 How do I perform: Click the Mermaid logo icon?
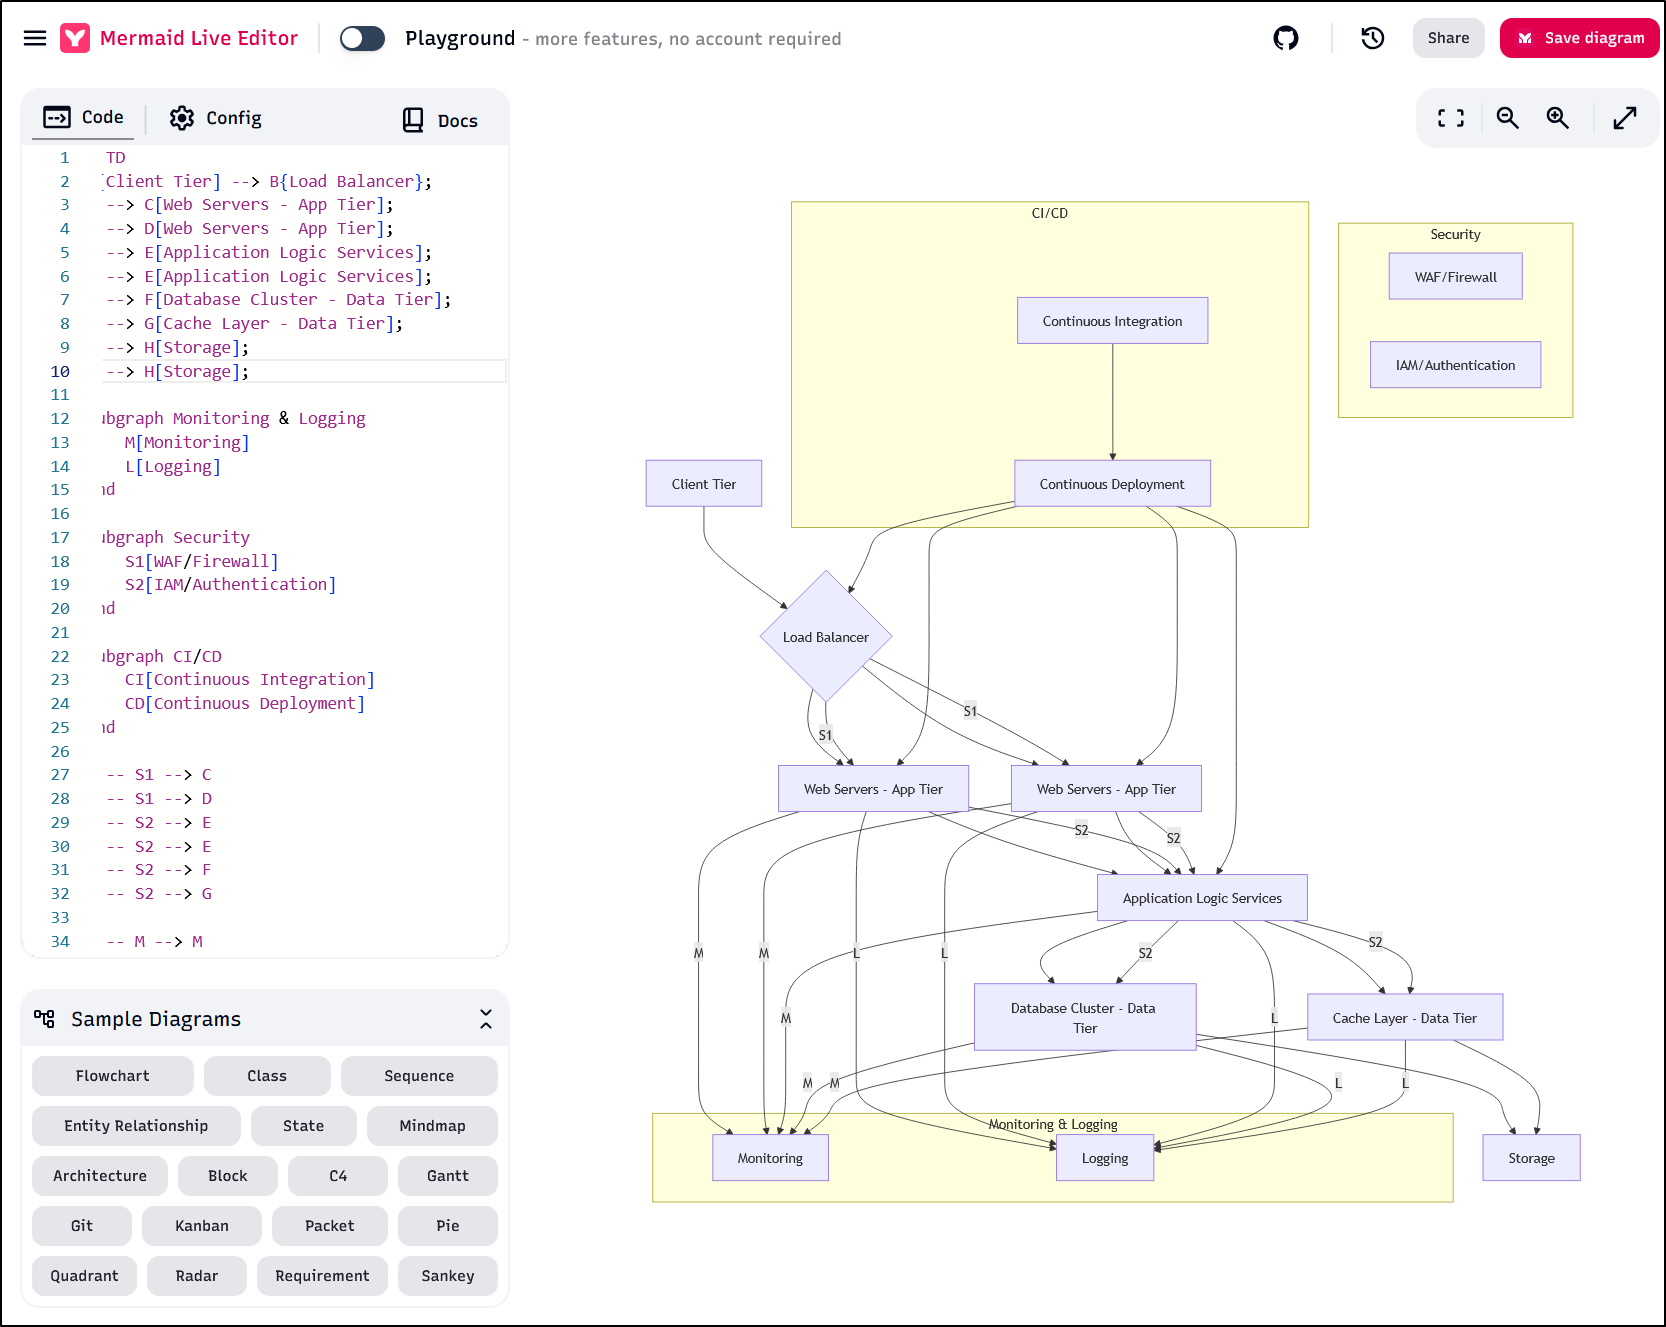click(75, 38)
